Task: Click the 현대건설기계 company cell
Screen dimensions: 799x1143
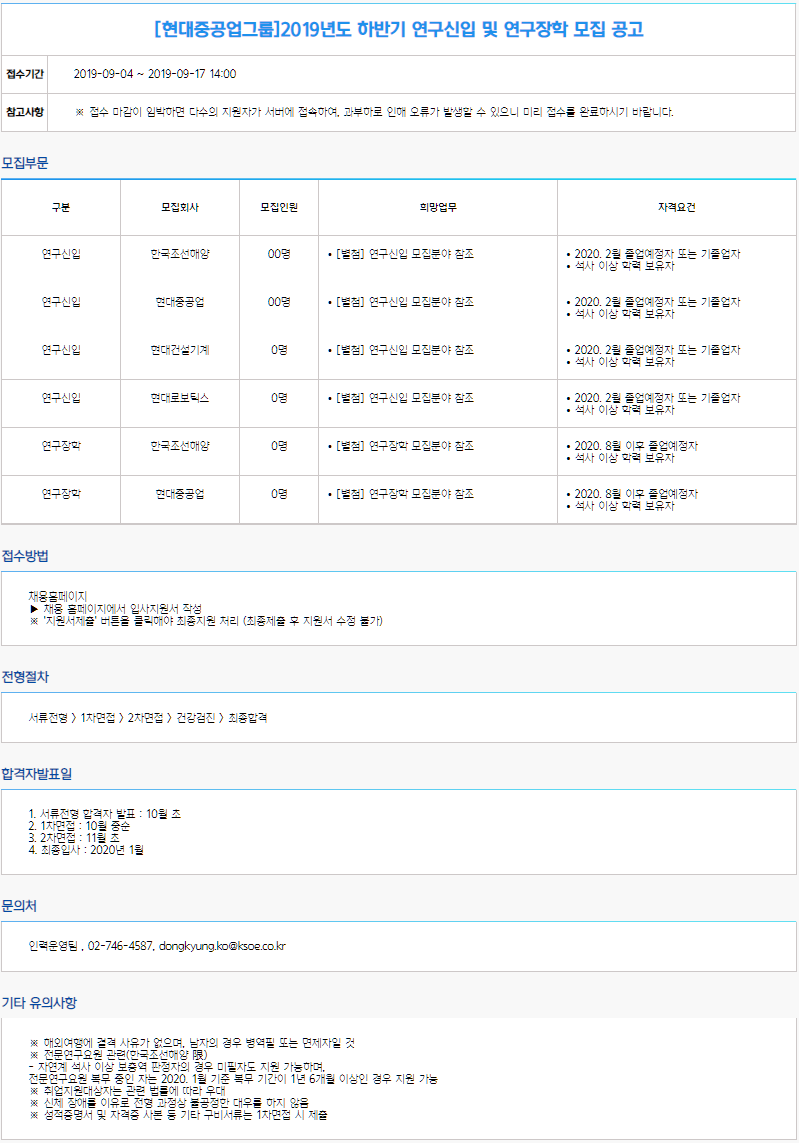Action: point(180,350)
